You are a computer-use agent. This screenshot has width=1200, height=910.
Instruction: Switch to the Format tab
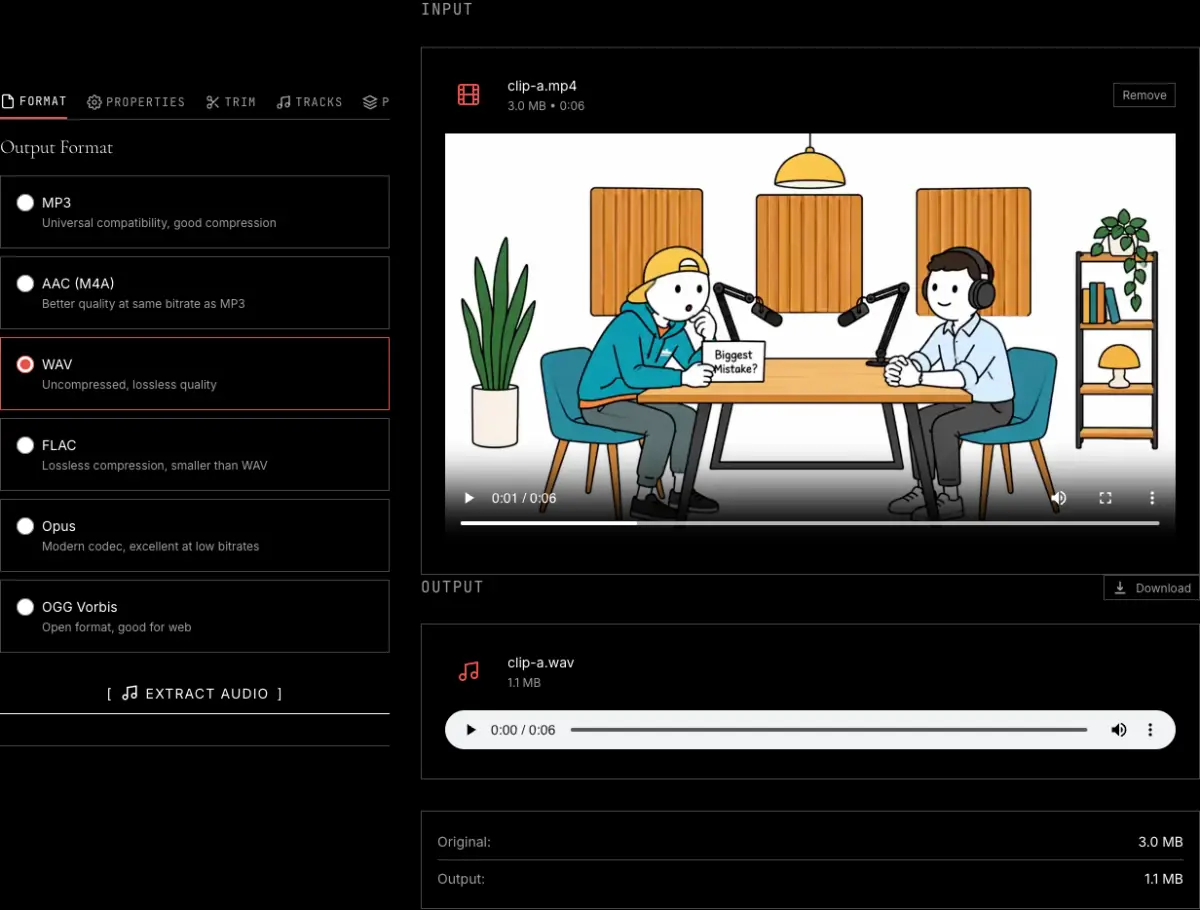(34, 102)
